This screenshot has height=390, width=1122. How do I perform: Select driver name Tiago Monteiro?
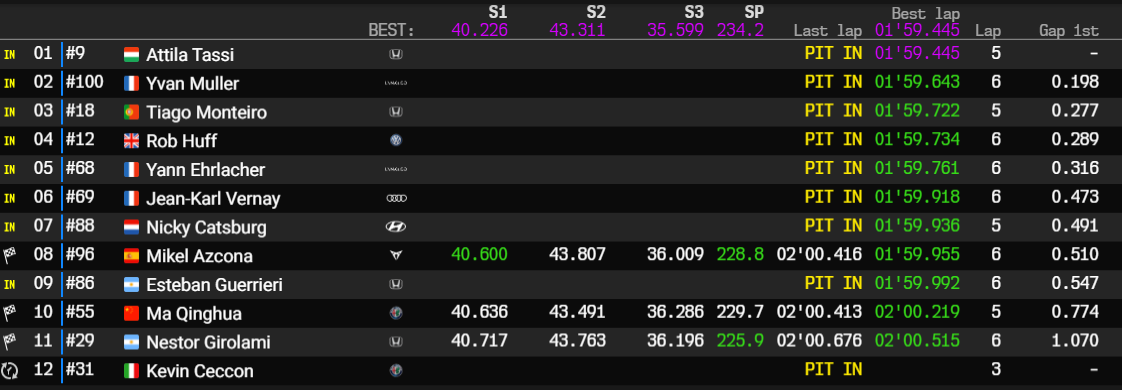(206, 112)
